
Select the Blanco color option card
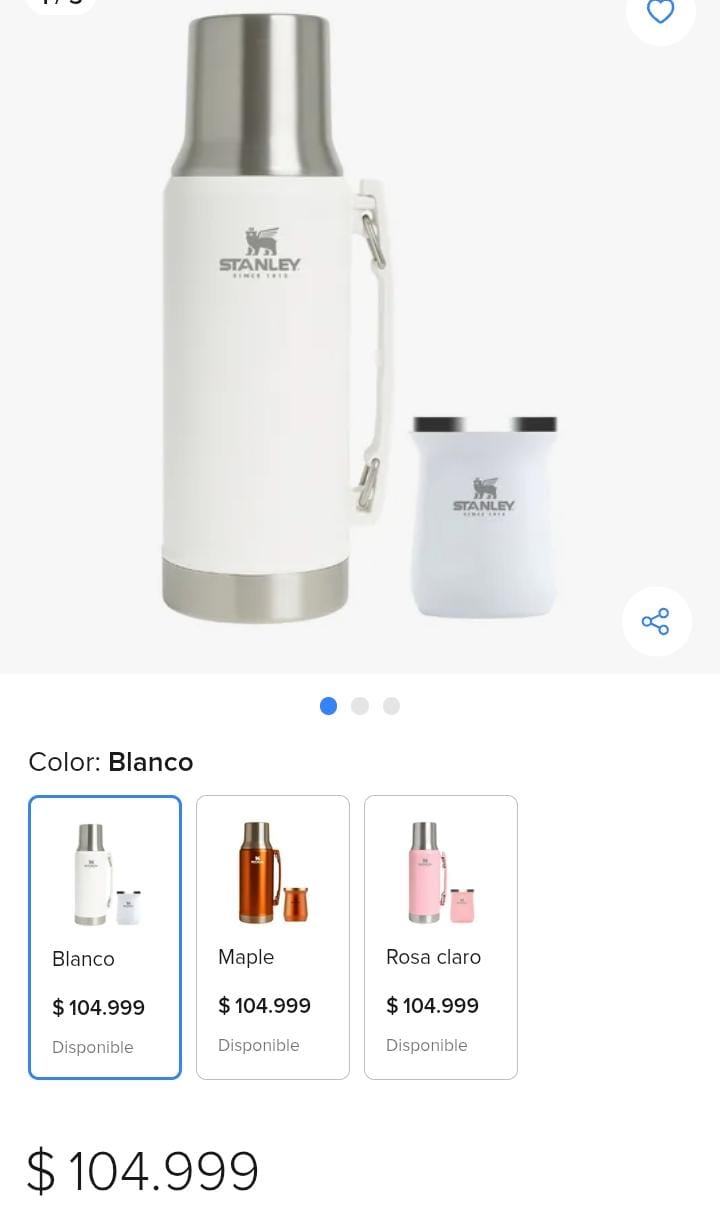pos(105,937)
